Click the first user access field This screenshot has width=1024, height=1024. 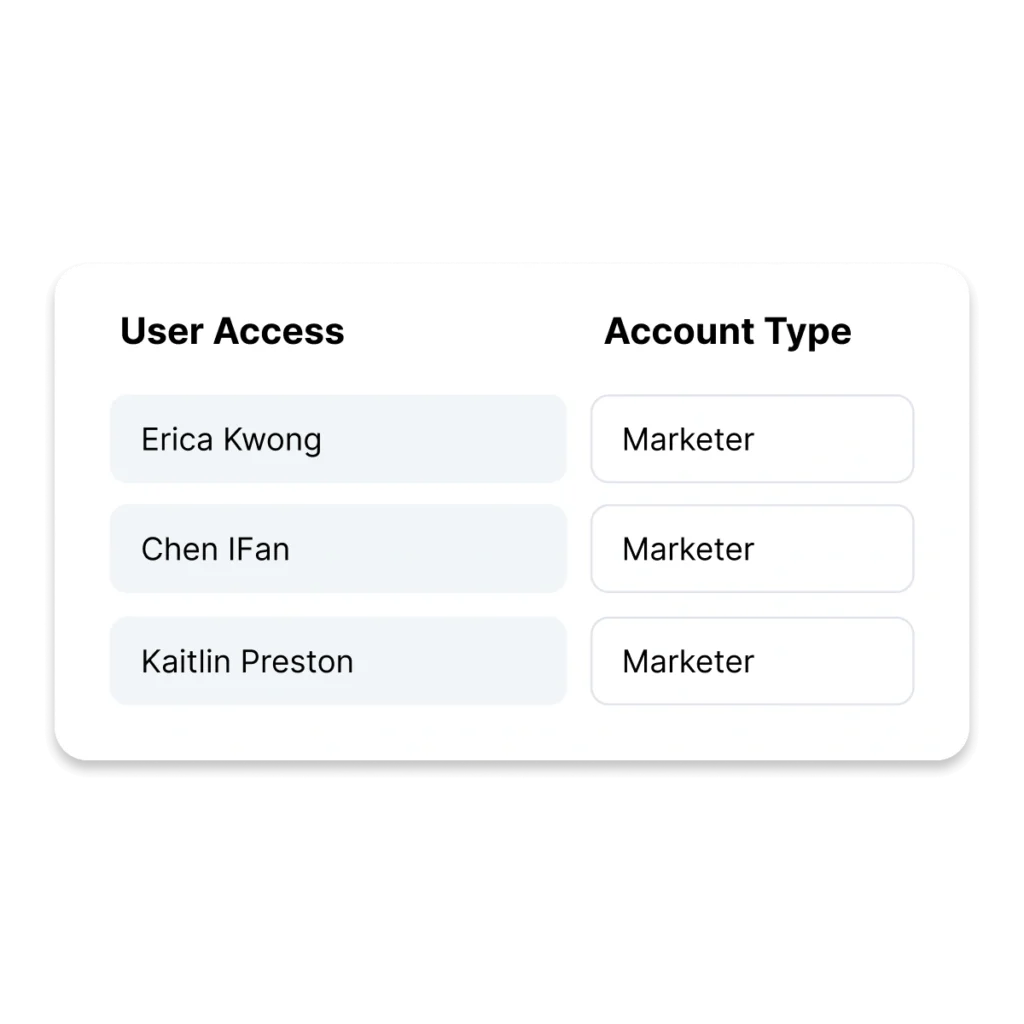tap(337, 440)
